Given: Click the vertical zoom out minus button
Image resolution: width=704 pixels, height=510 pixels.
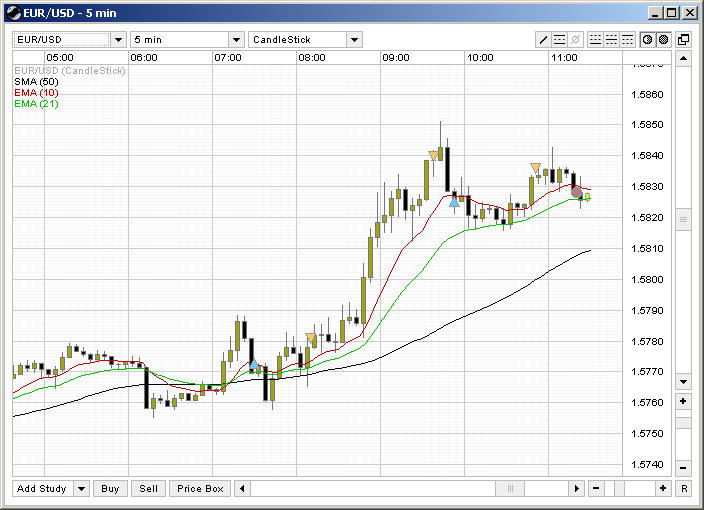Looking at the screenshot, I should coord(683,468).
